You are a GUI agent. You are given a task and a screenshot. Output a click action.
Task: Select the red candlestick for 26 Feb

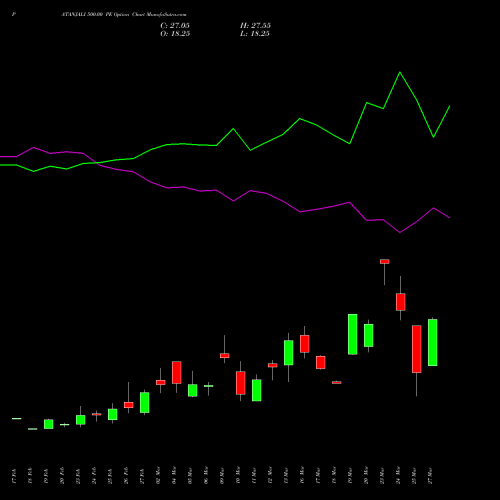click(129, 405)
